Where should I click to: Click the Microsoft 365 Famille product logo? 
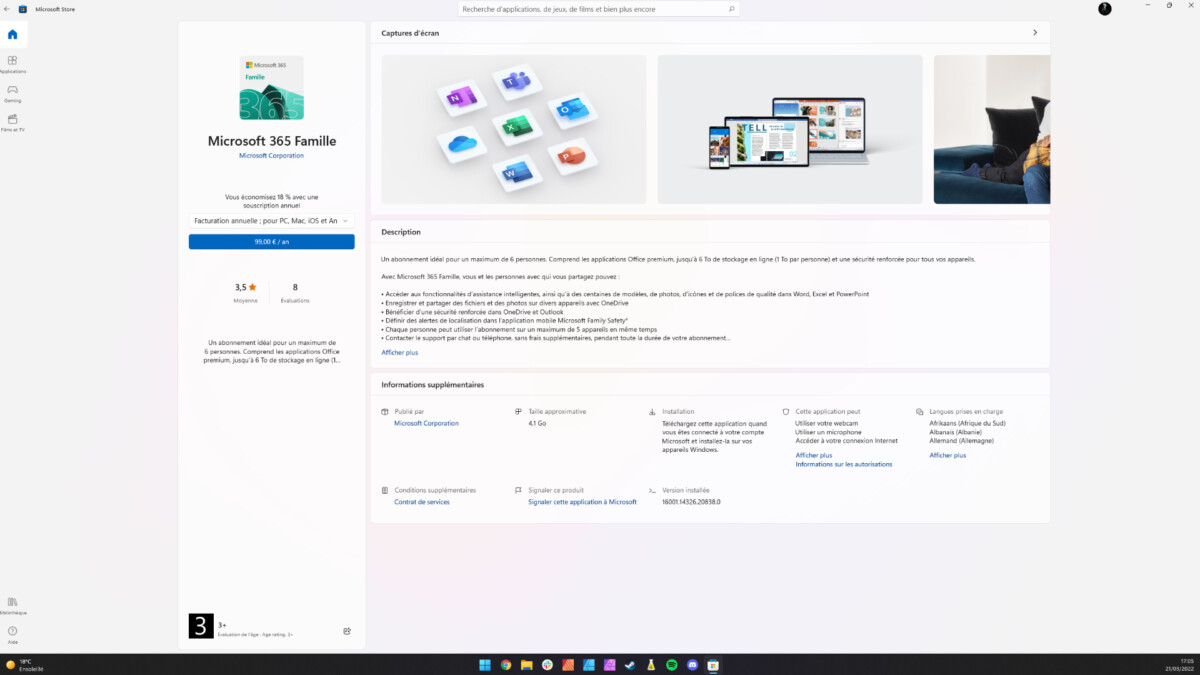(271, 88)
